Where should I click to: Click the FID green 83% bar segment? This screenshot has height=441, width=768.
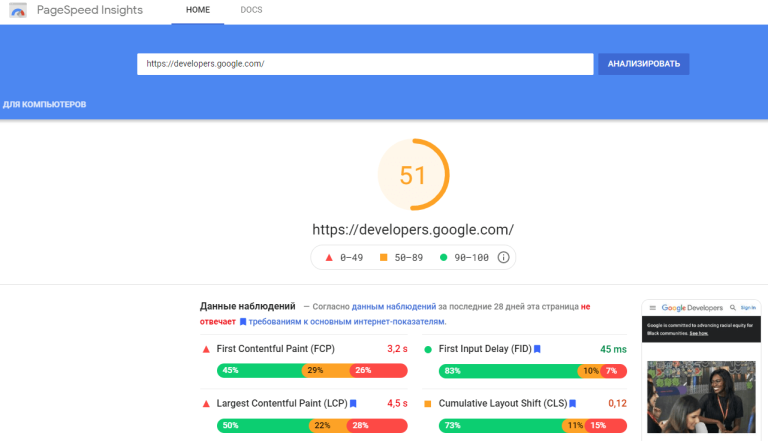(x=509, y=371)
